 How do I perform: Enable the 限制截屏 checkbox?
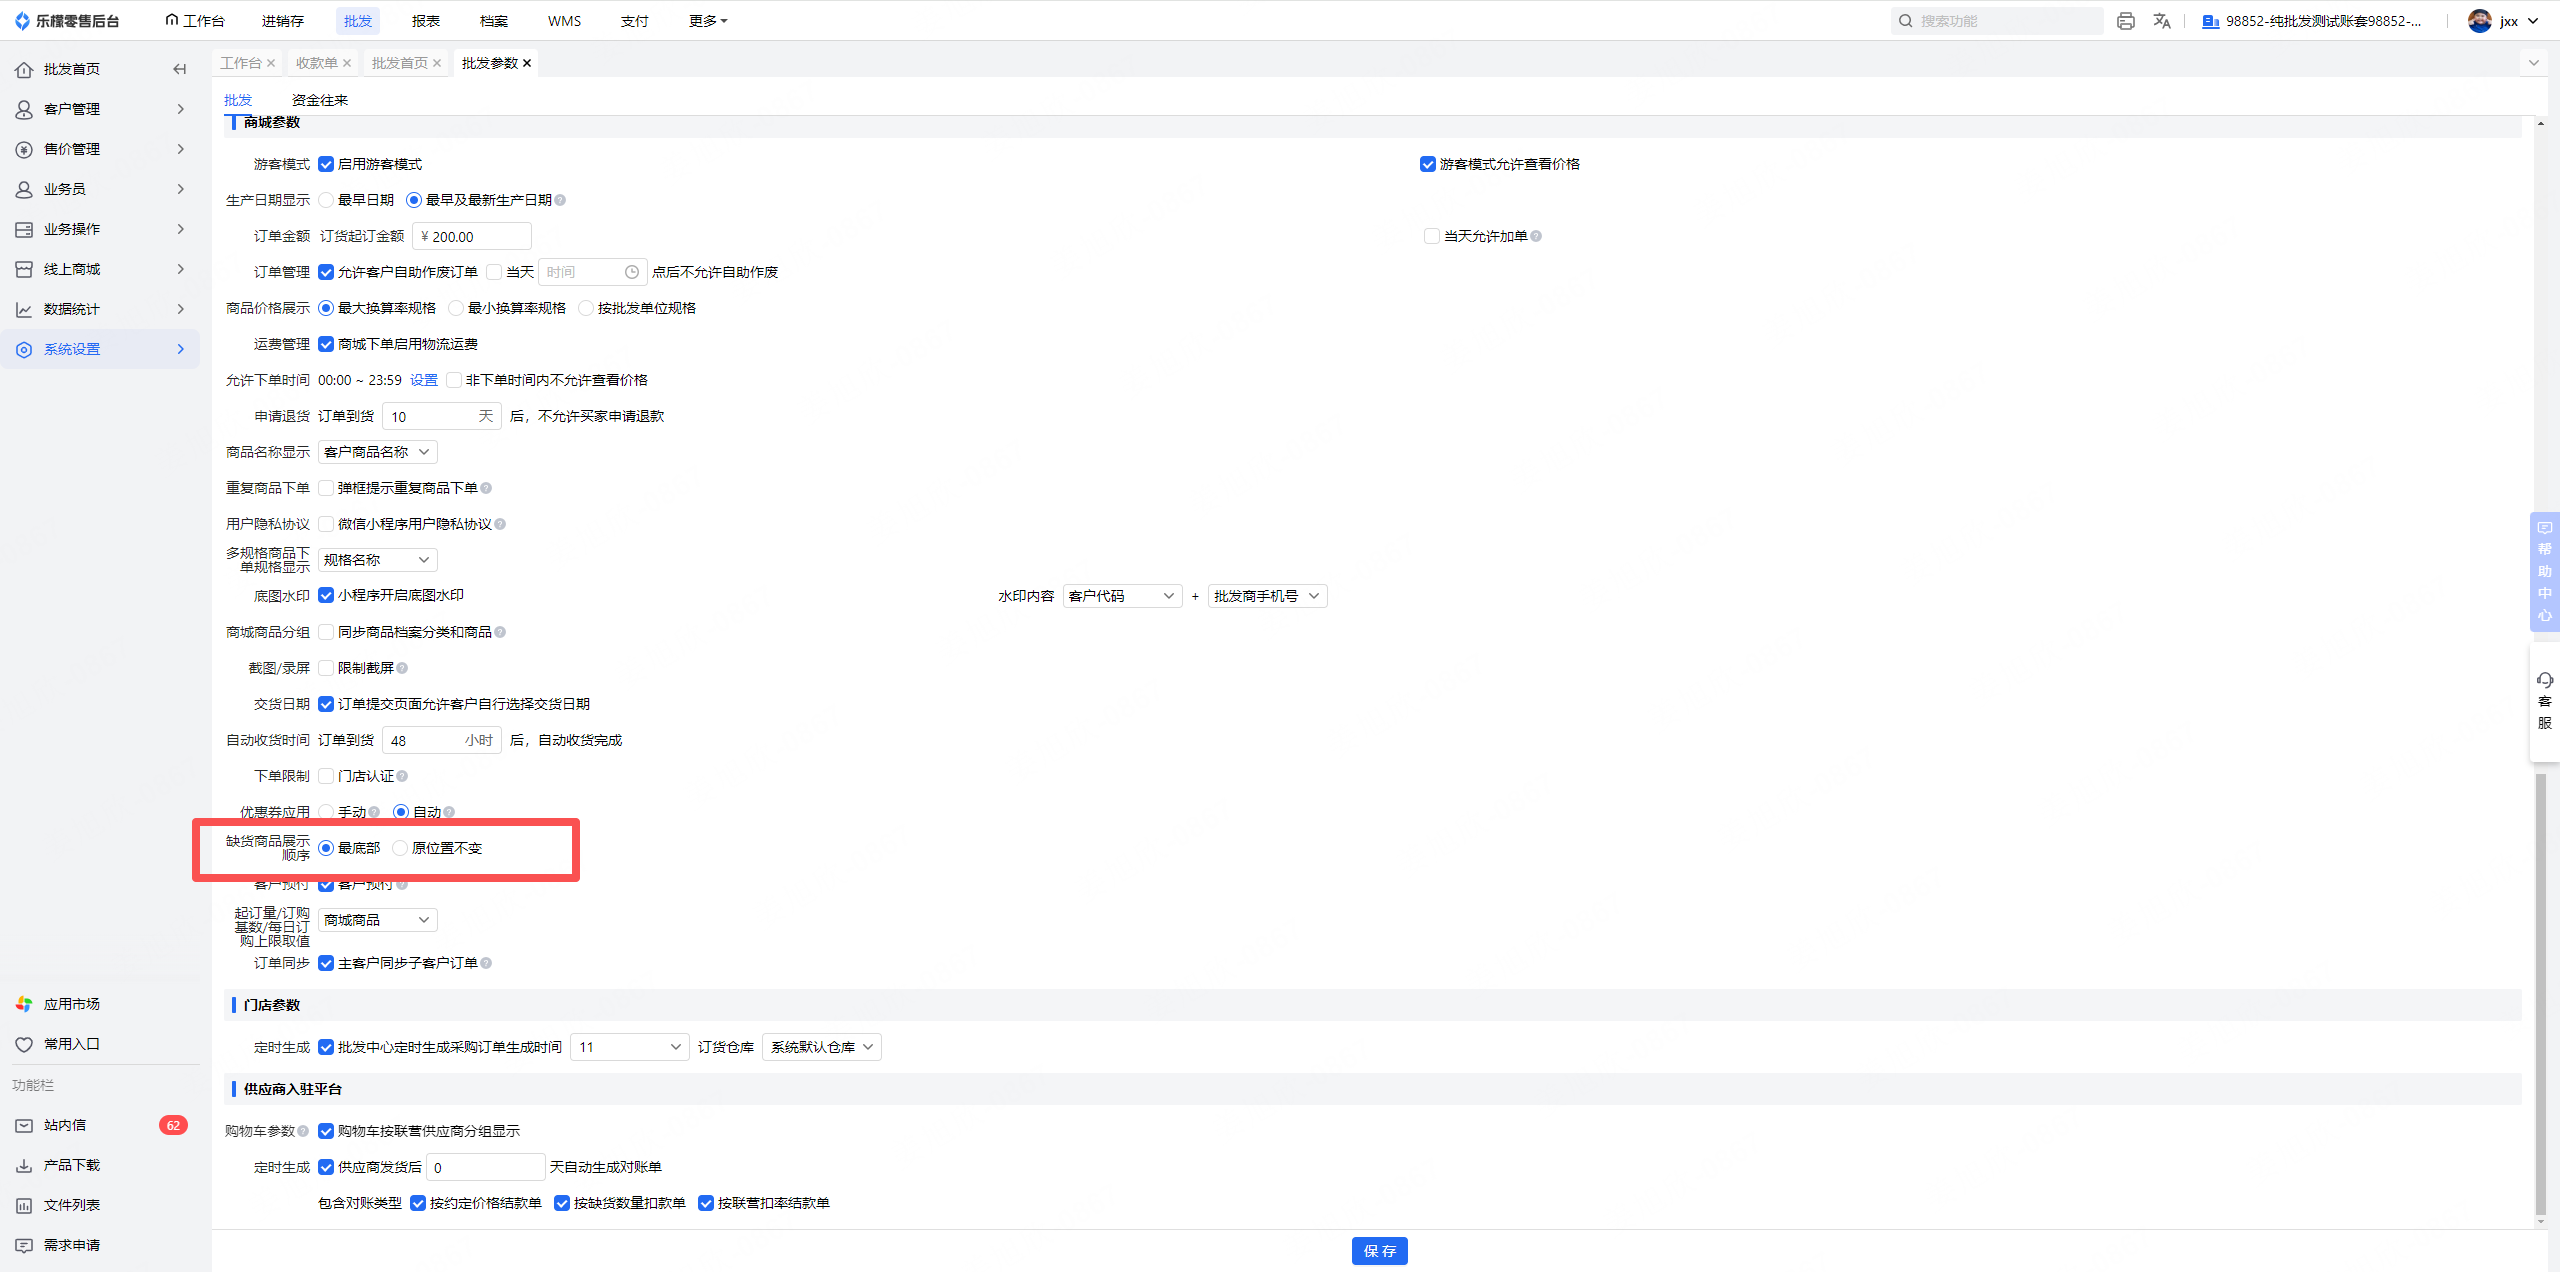(326, 668)
